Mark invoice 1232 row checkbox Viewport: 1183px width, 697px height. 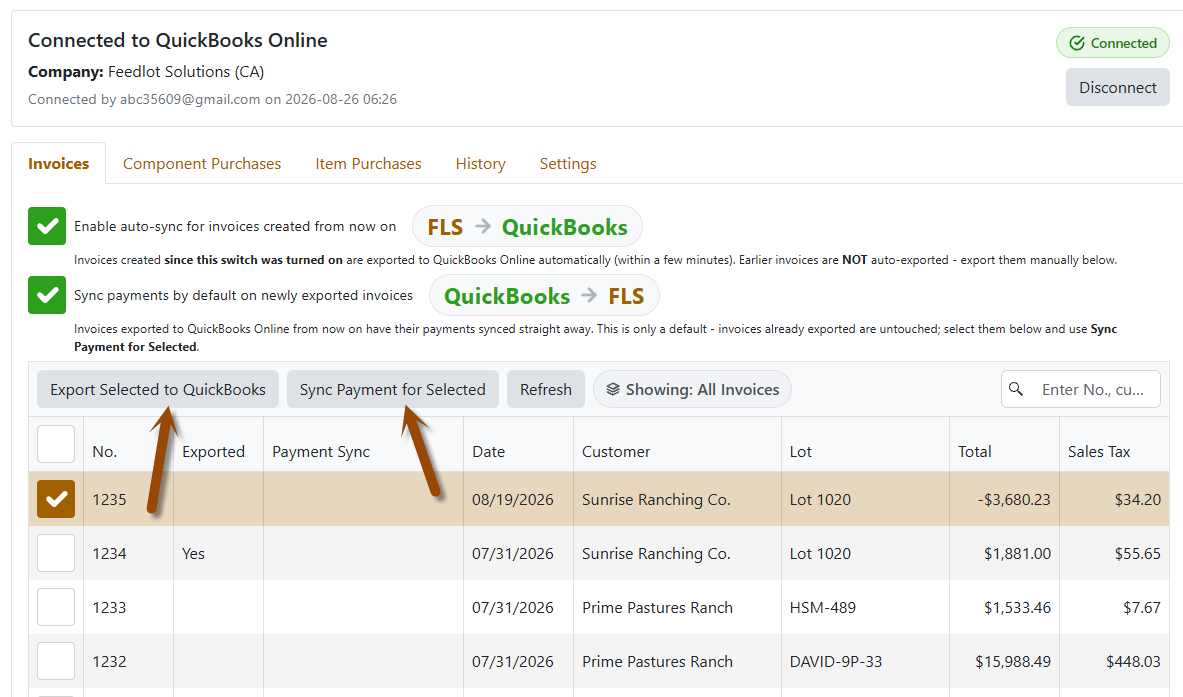tap(56, 661)
